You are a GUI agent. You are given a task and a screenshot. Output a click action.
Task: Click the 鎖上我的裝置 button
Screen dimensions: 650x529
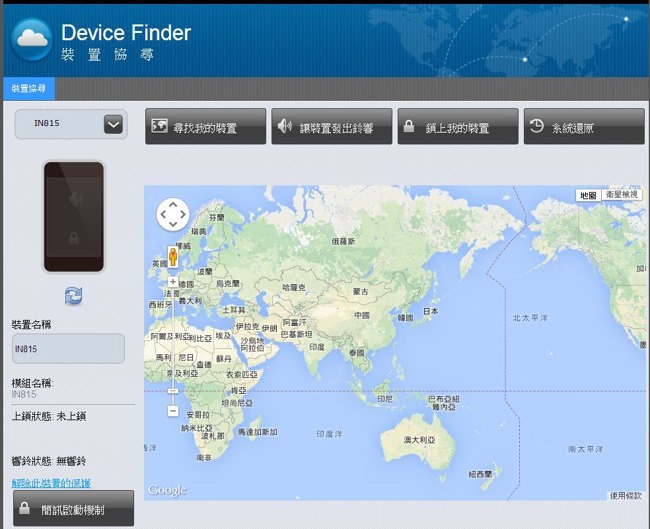coord(458,126)
